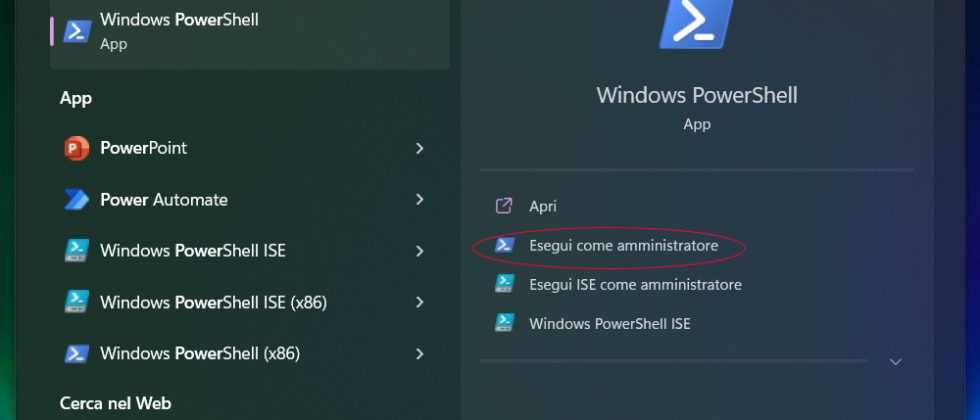The image size is (980, 420).
Task: Click Apri to open PowerShell
Action: click(543, 206)
